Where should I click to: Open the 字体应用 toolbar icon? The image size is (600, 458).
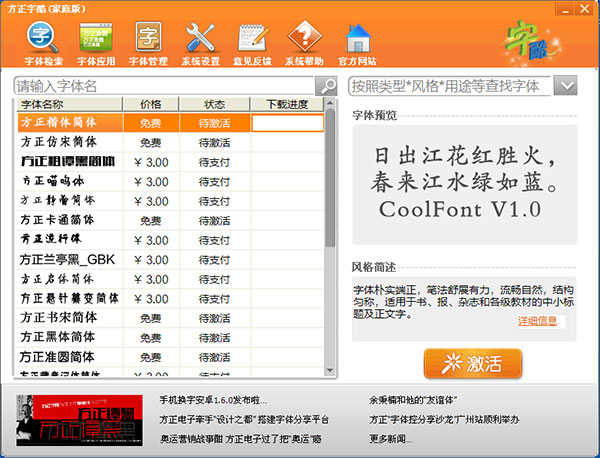click(x=96, y=44)
